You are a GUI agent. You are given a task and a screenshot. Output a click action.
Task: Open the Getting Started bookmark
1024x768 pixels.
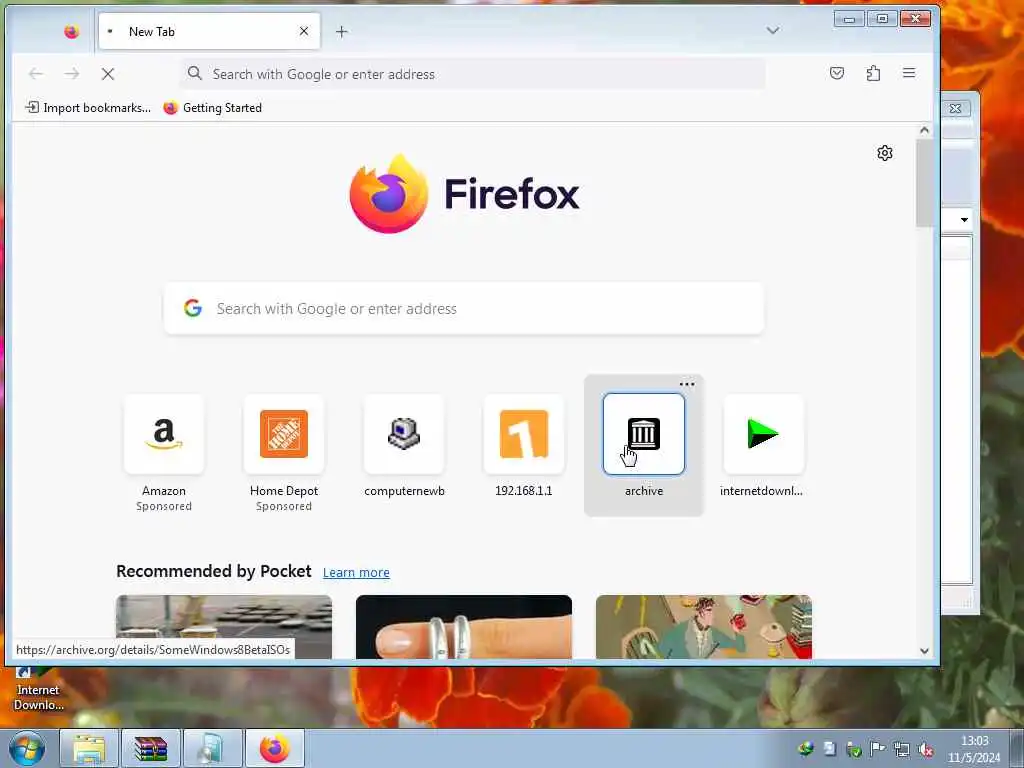point(212,108)
